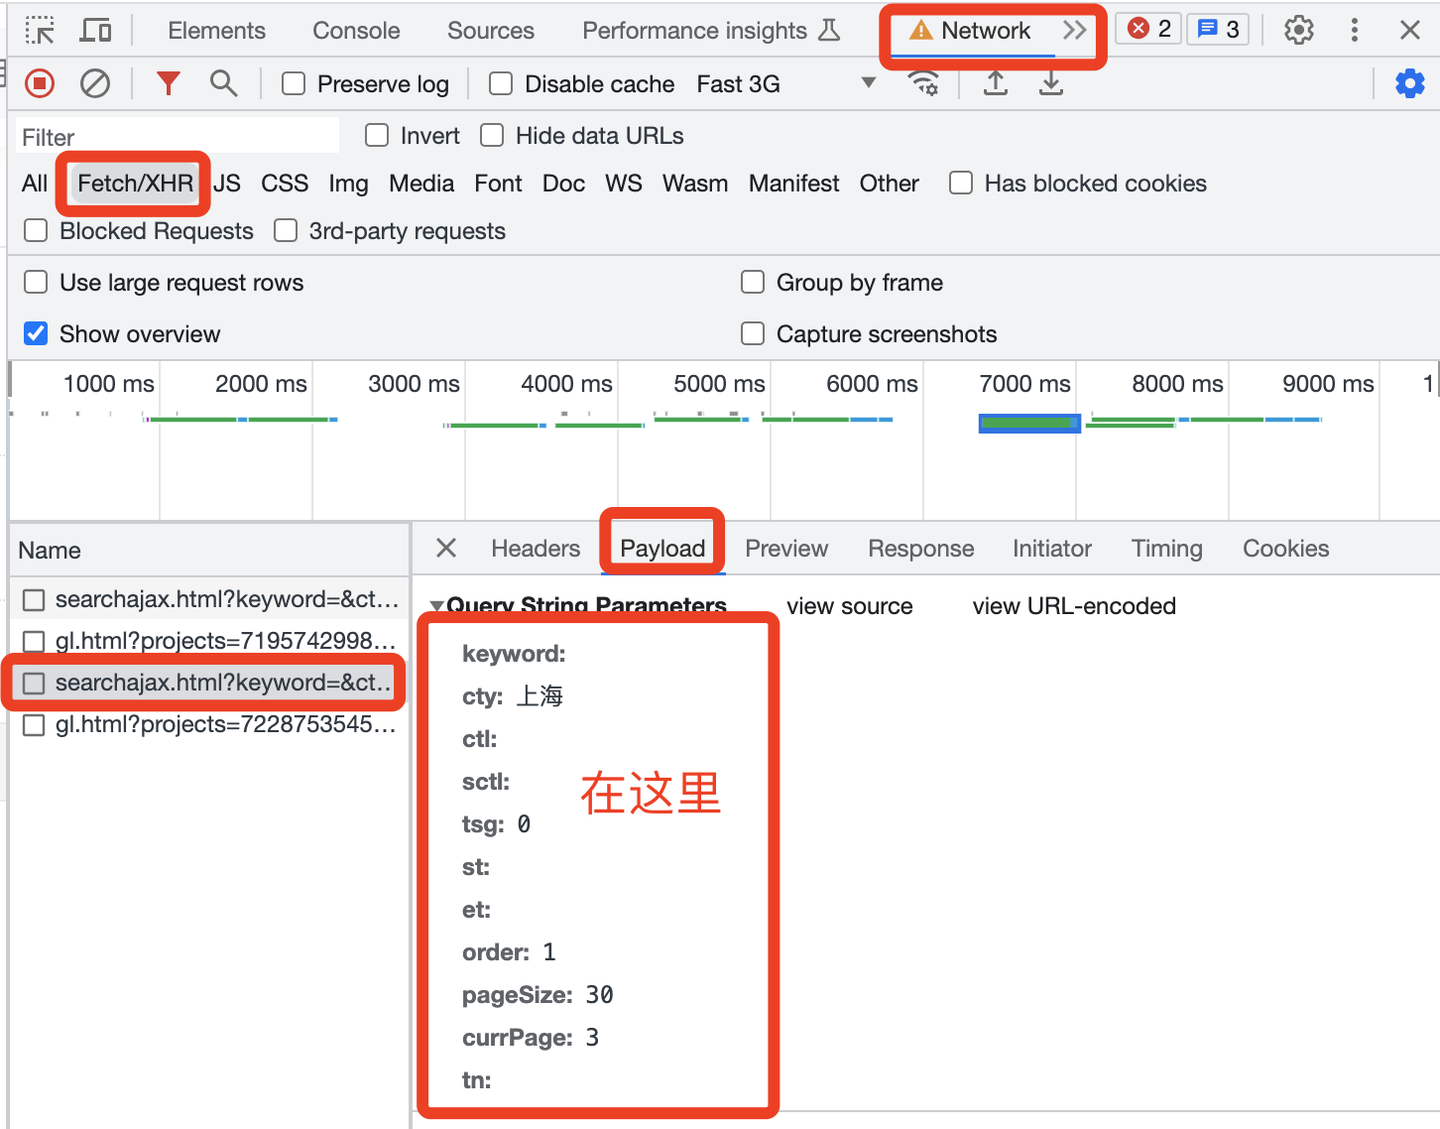Filter requests by CSS
1440x1129 pixels.
pos(285,183)
